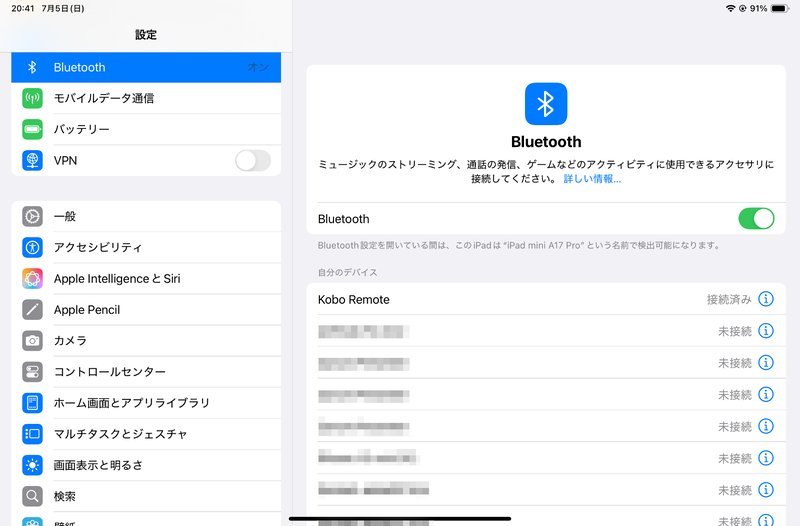Tap the large Bluetooth logo in detail pane

pos(546,104)
